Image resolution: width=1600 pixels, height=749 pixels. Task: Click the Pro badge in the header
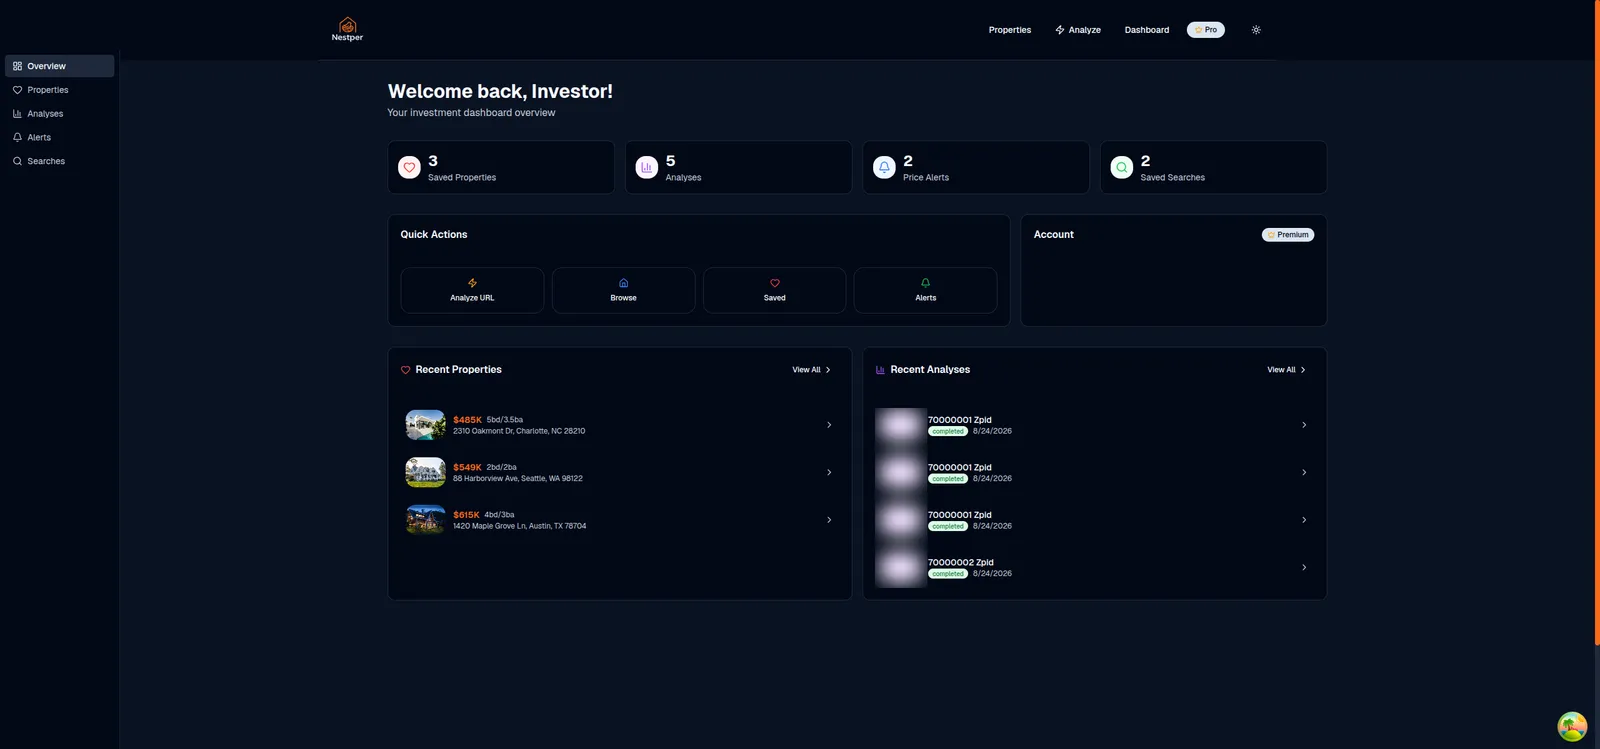[1206, 30]
